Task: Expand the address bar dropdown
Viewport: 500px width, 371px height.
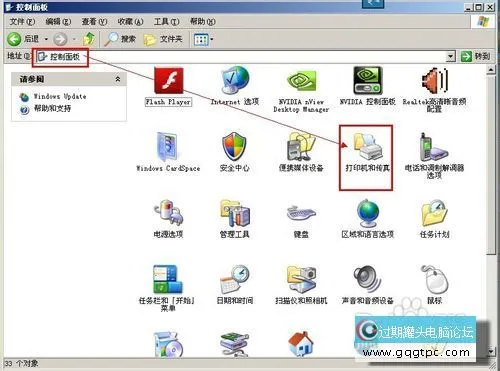Action: point(451,56)
